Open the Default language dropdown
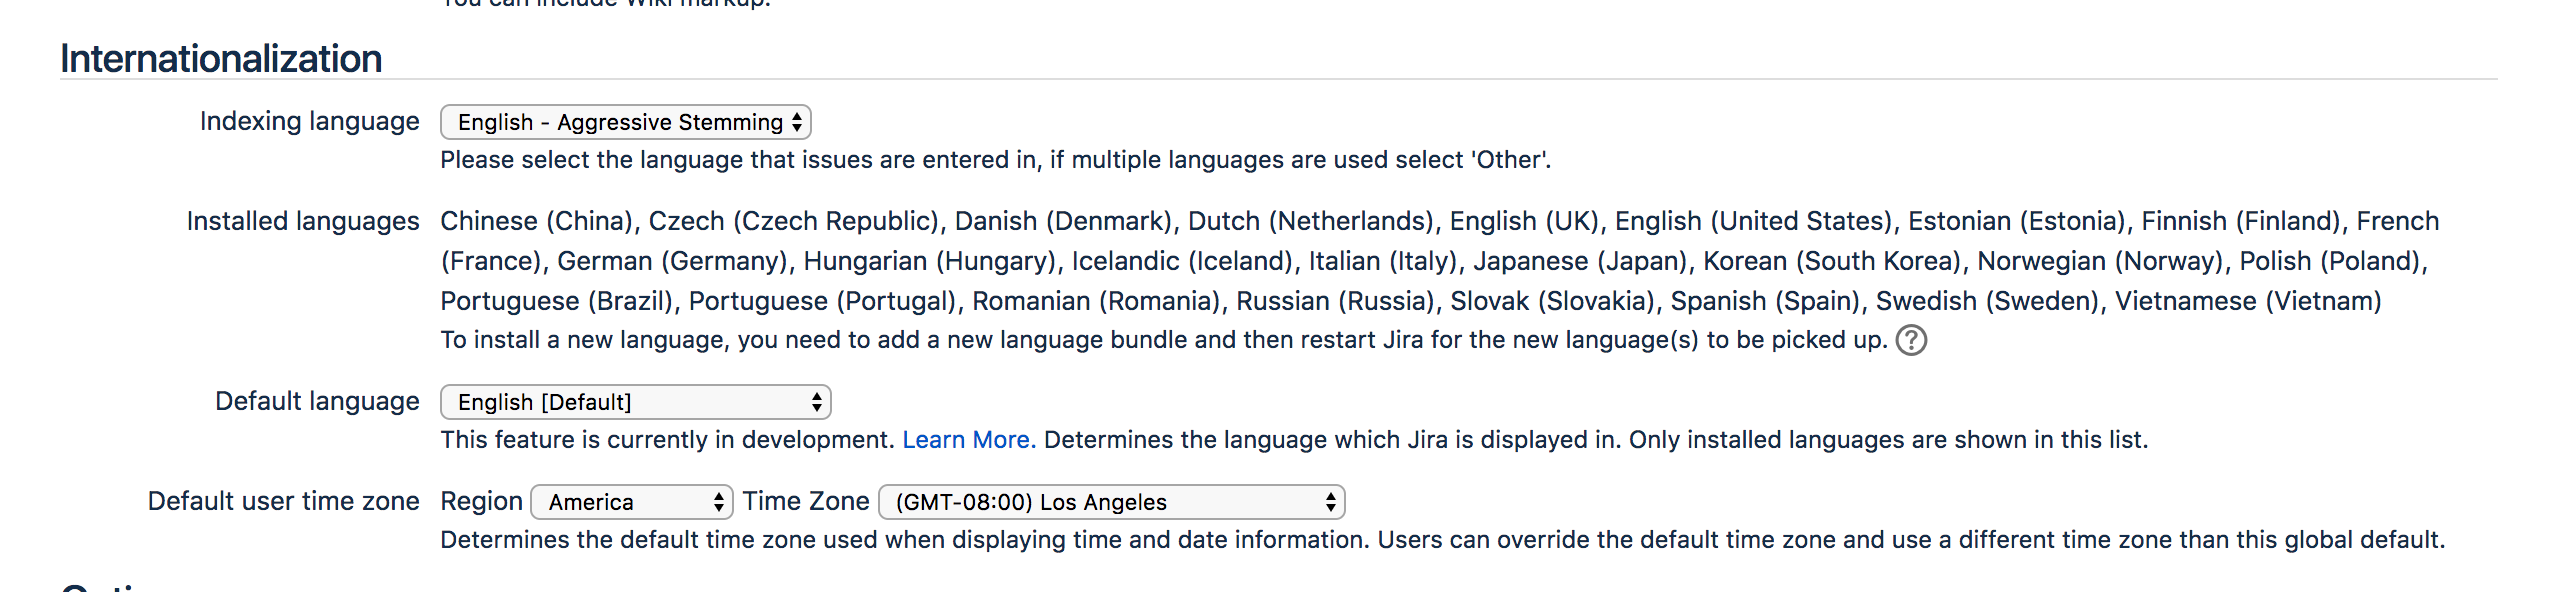This screenshot has width=2572, height=592. pyautogui.click(x=636, y=402)
